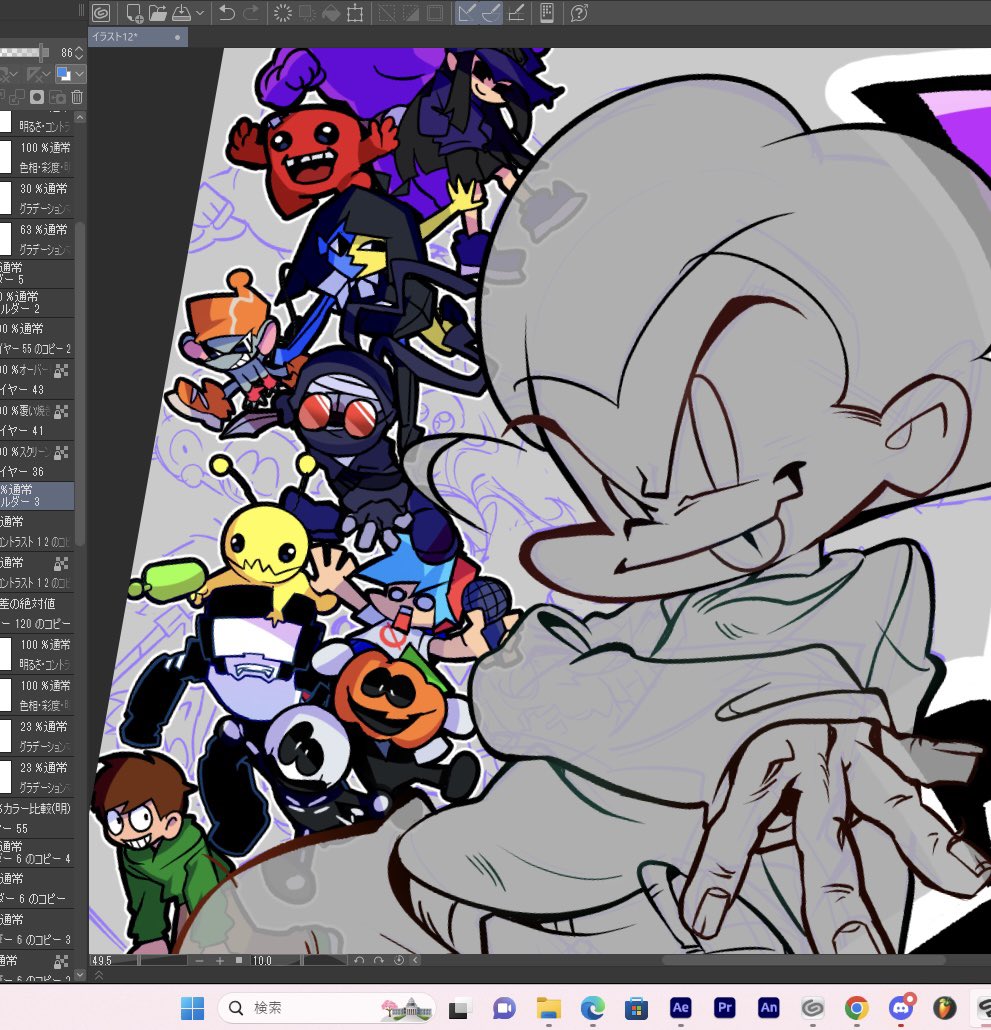
Task: Adjust the layer opacity slider
Action: 24,52
